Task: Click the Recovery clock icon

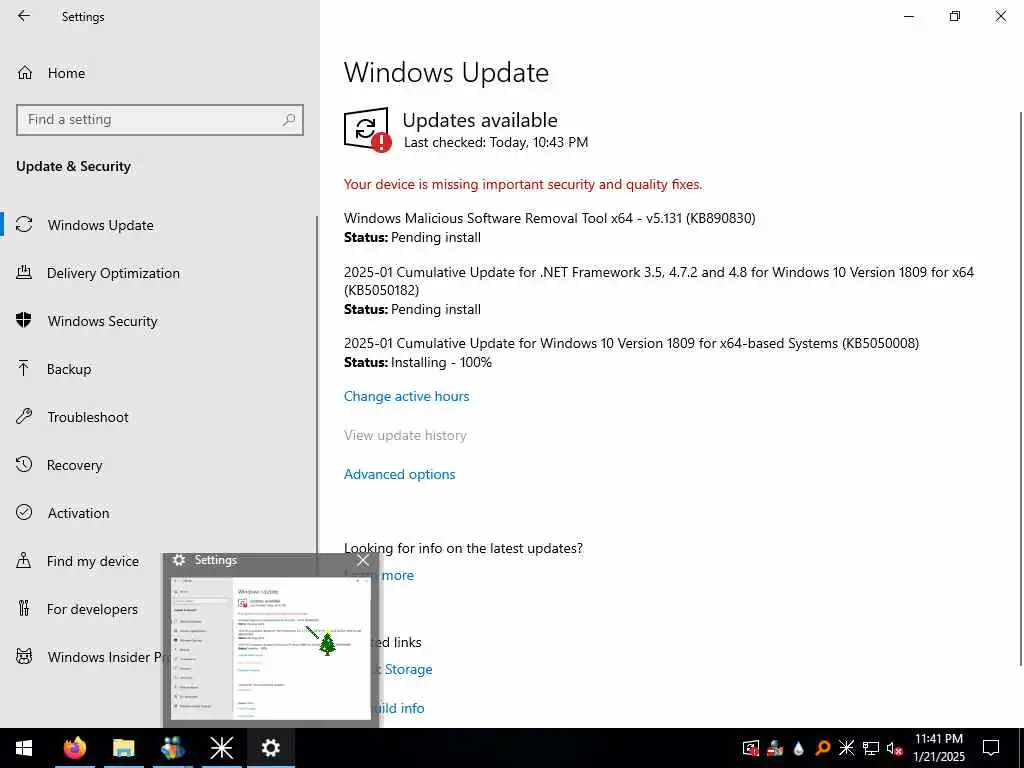Action: 24,464
